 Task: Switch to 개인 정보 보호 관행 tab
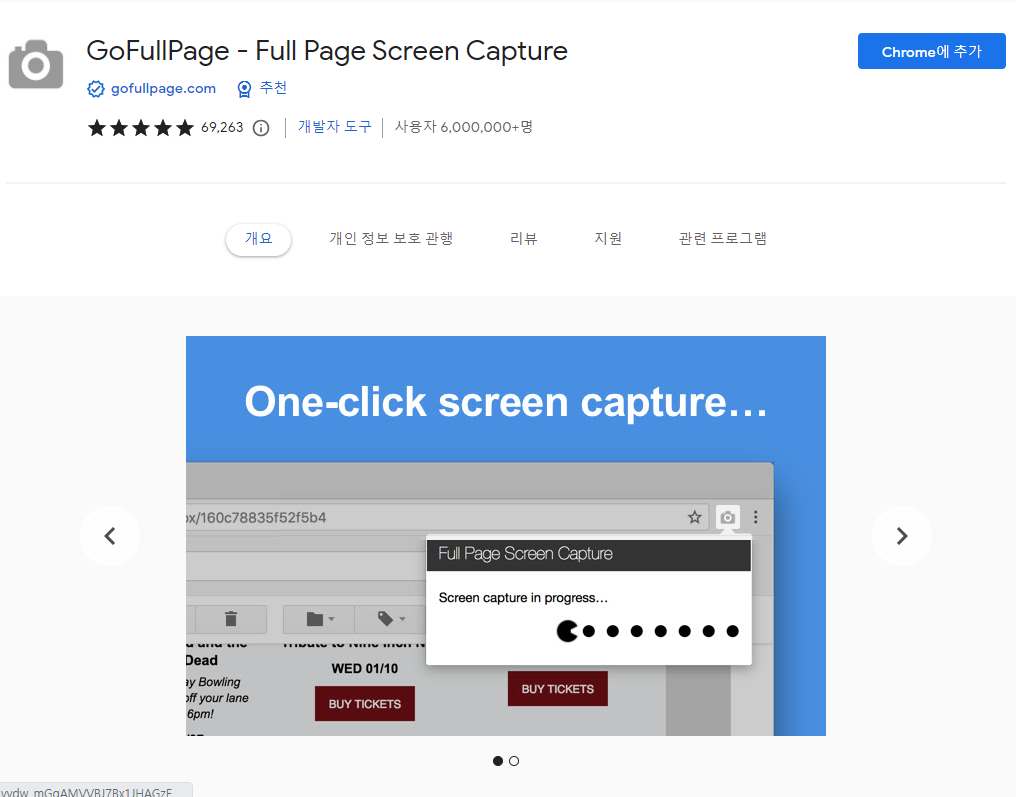point(391,238)
